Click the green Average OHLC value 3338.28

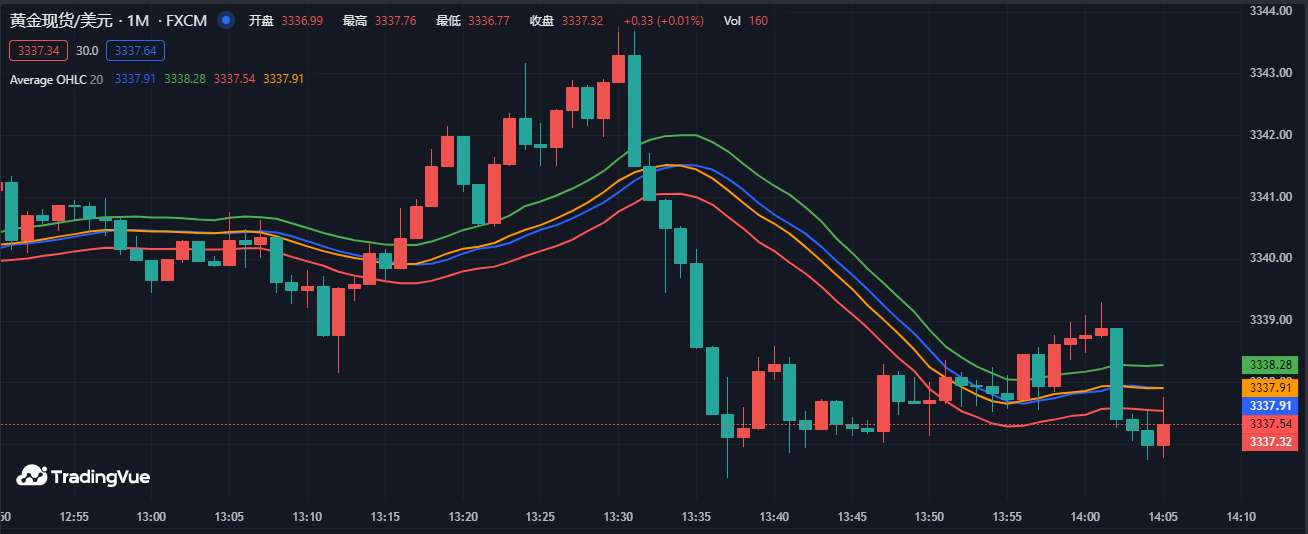click(x=185, y=79)
